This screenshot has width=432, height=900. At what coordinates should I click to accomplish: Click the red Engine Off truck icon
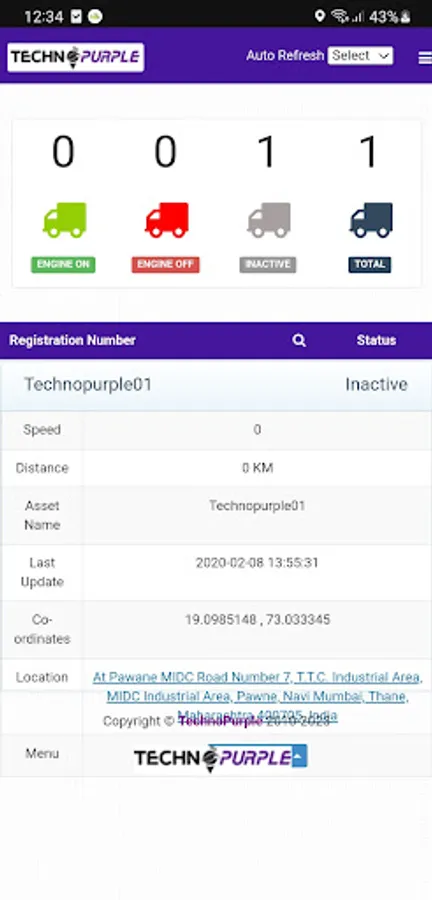166,220
